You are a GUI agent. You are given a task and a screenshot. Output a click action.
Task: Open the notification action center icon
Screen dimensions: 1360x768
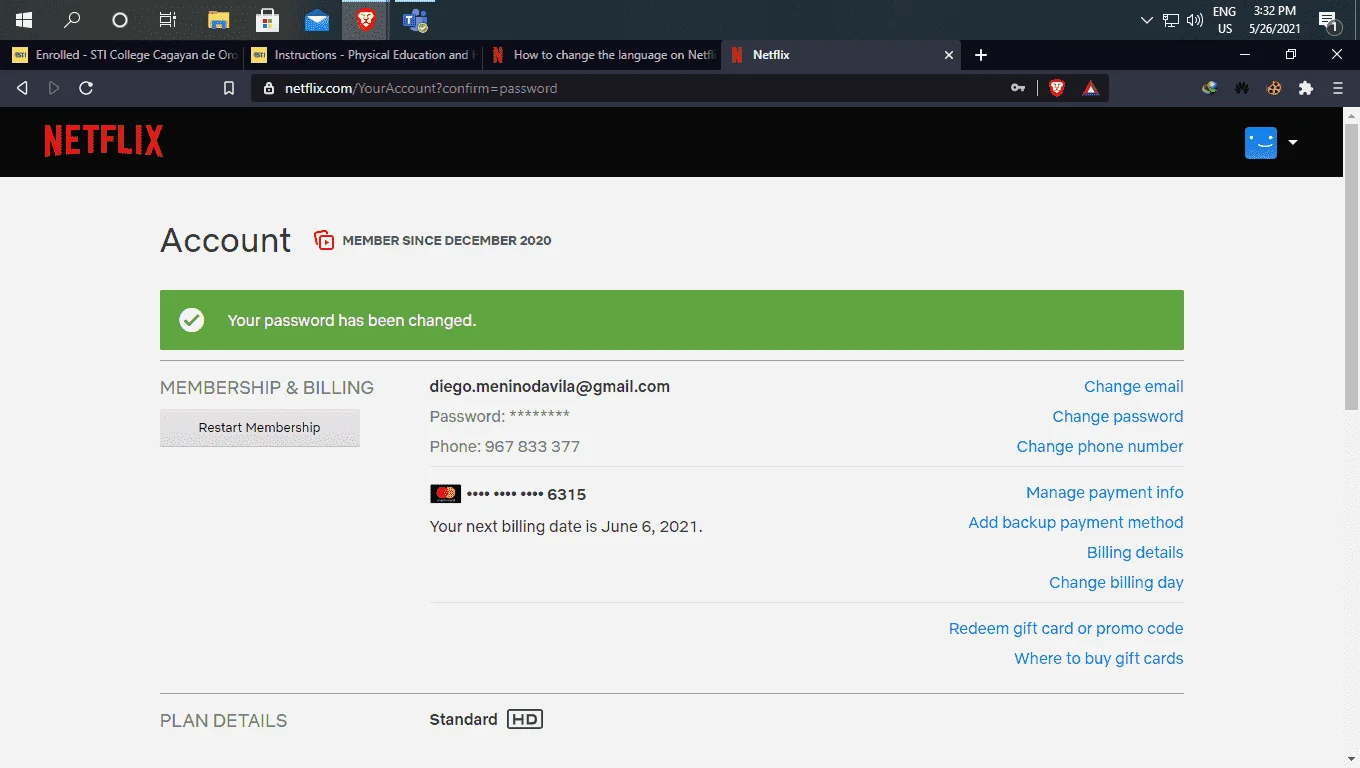1329,20
